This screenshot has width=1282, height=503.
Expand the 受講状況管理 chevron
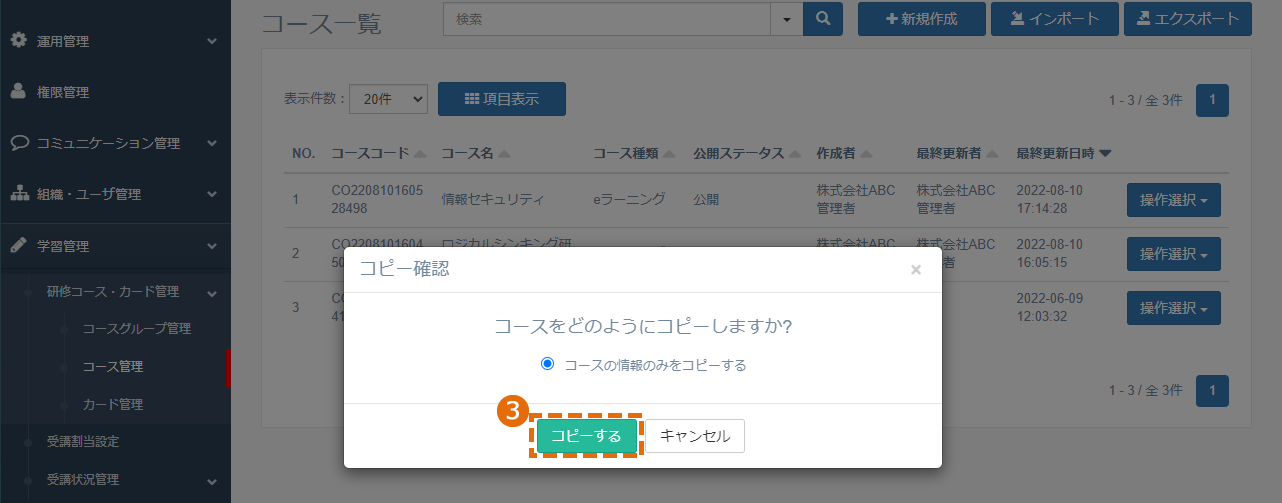point(212,480)
